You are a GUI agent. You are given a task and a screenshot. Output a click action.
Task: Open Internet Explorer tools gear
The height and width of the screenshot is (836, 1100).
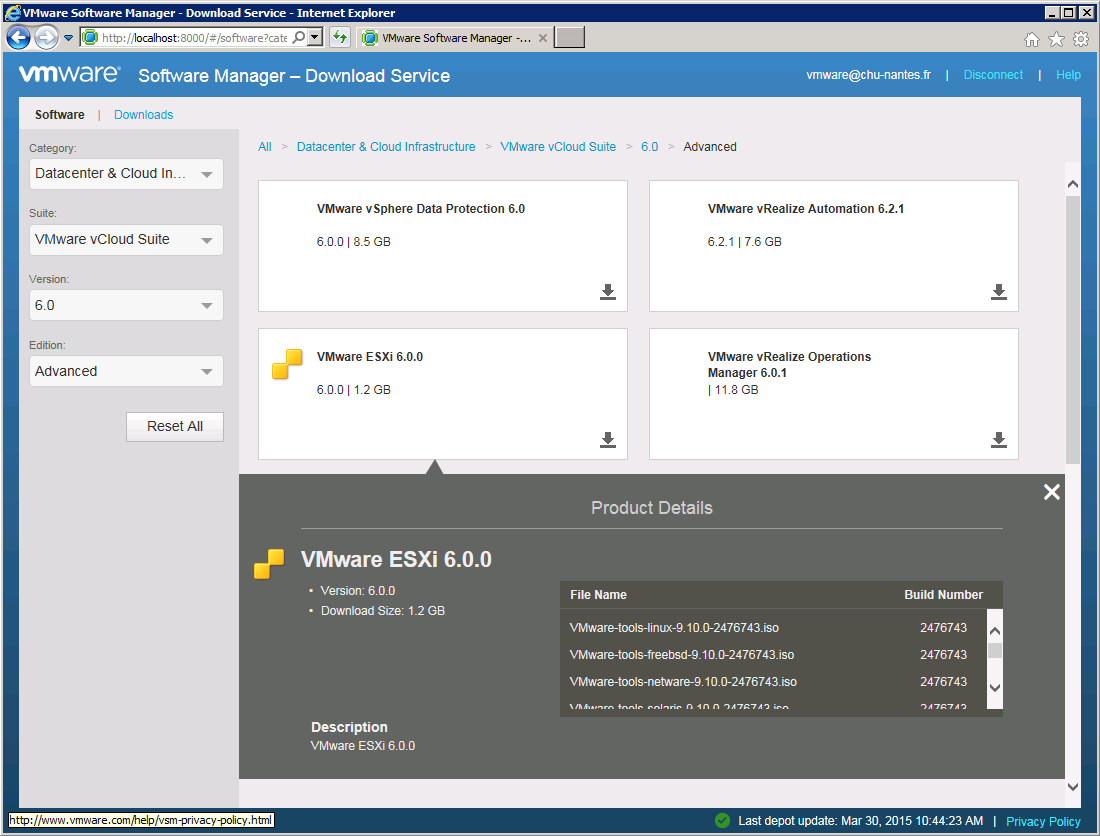(x=1080, y=39)
